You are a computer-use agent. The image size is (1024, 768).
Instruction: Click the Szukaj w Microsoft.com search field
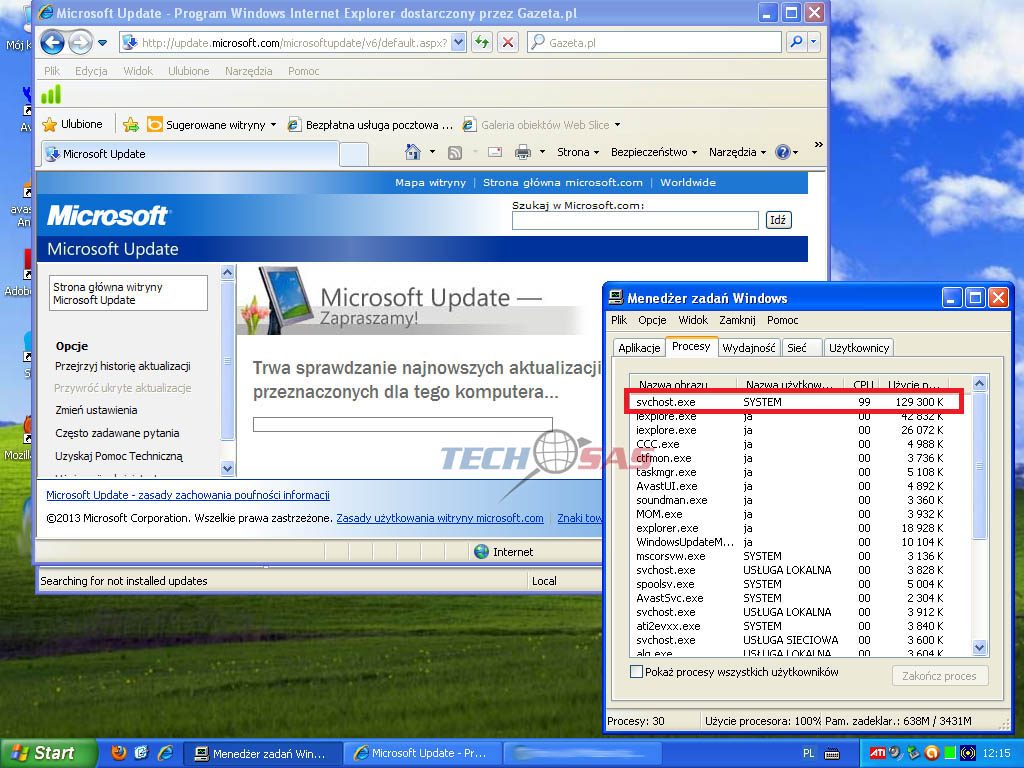[635, 221]
